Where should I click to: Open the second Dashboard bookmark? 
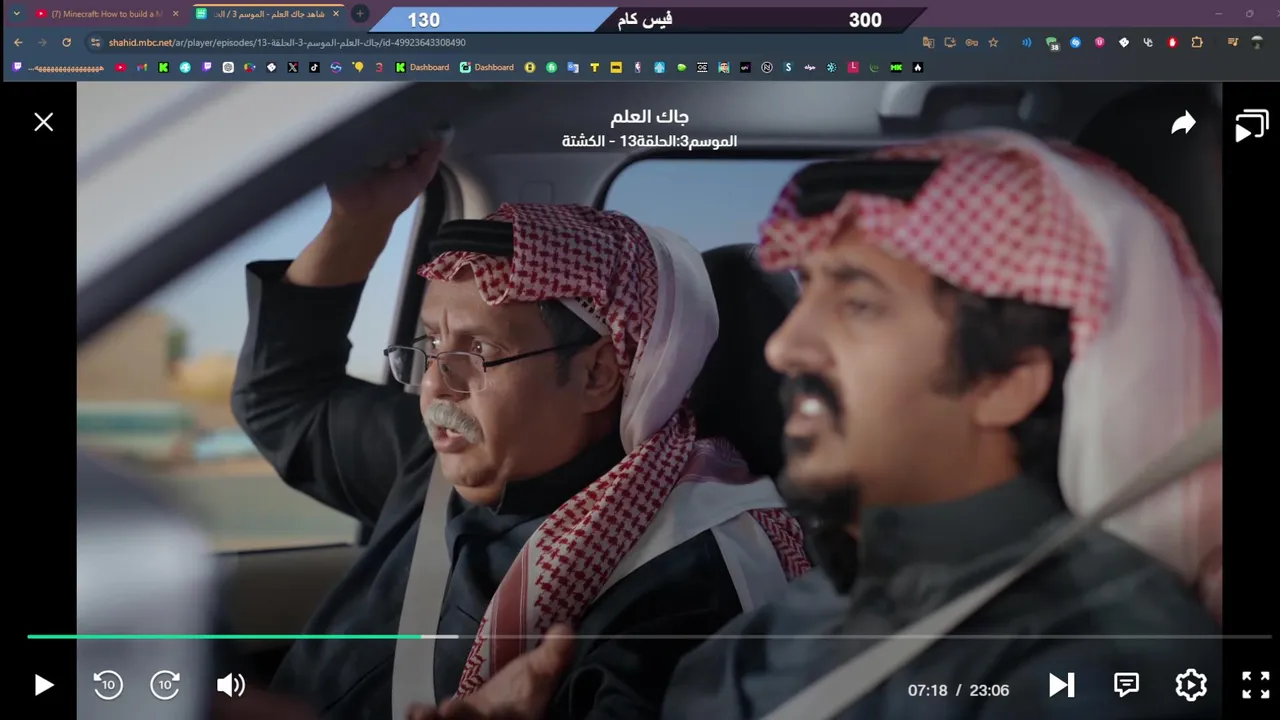(x=487, y=67)
